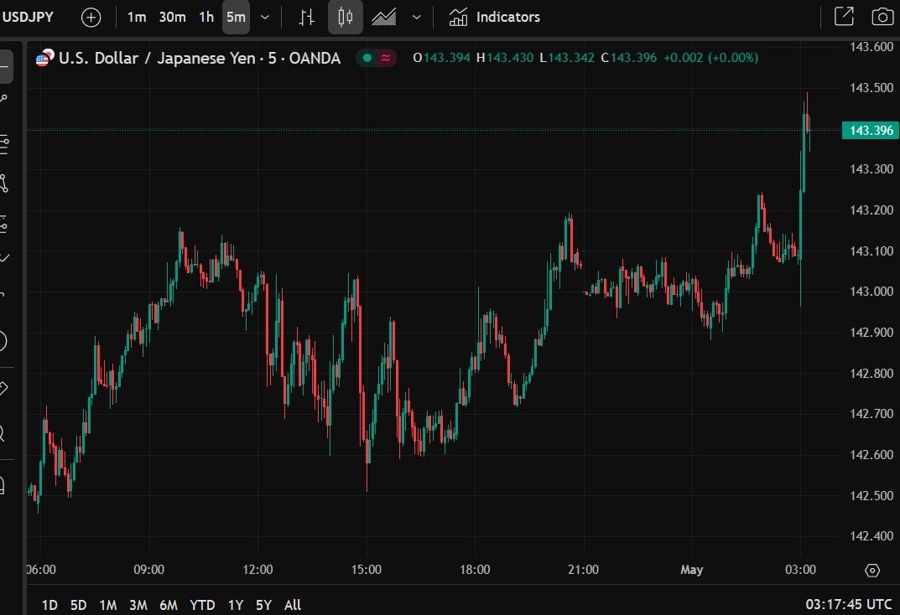Toggle the green market status dot
900x615 pixels.
(x=366, y=58)
